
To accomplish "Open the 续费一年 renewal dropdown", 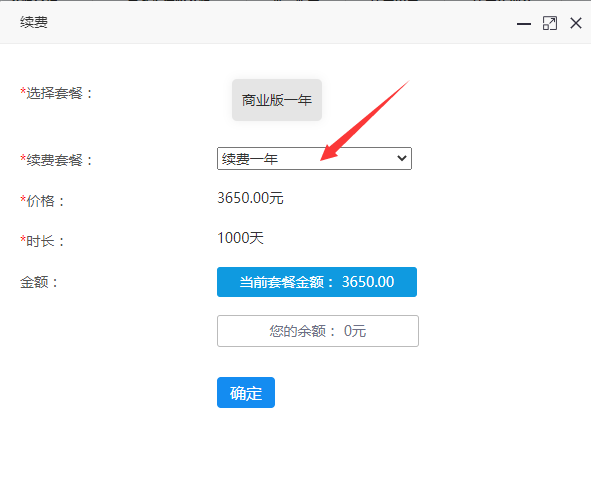I will point(314,159).
